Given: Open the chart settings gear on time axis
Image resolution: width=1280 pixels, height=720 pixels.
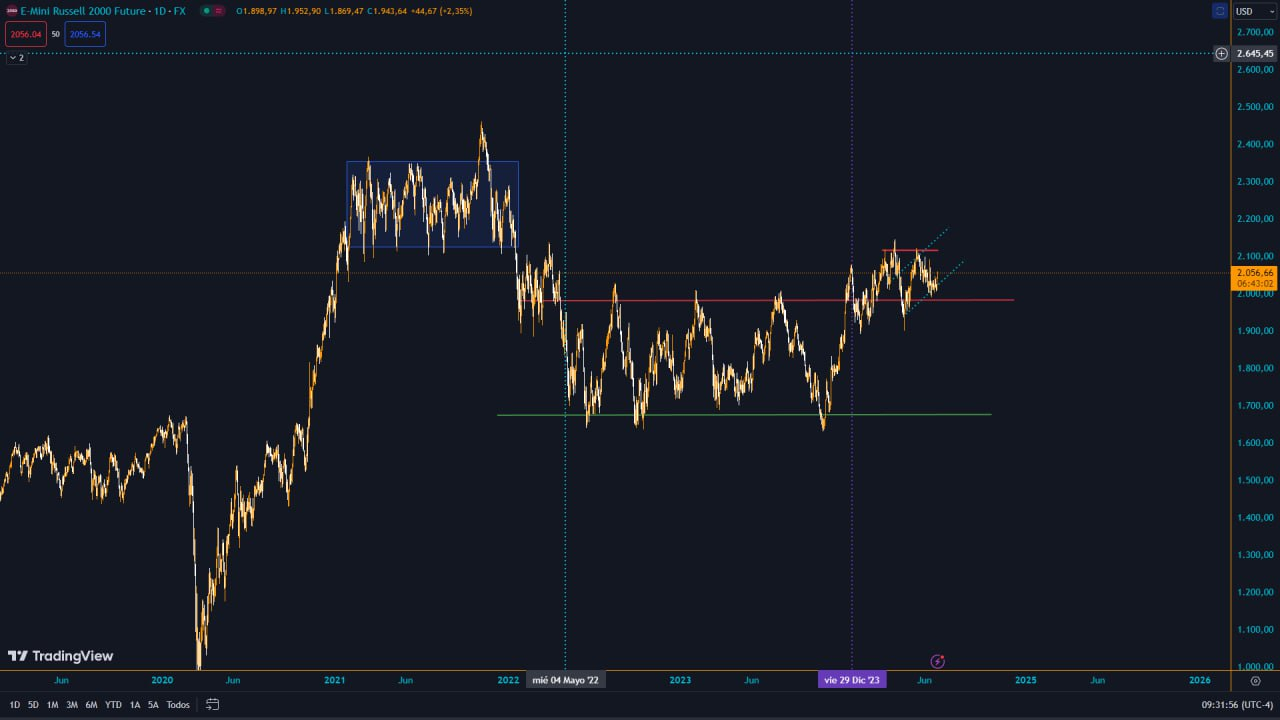Looking at the screenshot, I should click(x=1255, y=680).
